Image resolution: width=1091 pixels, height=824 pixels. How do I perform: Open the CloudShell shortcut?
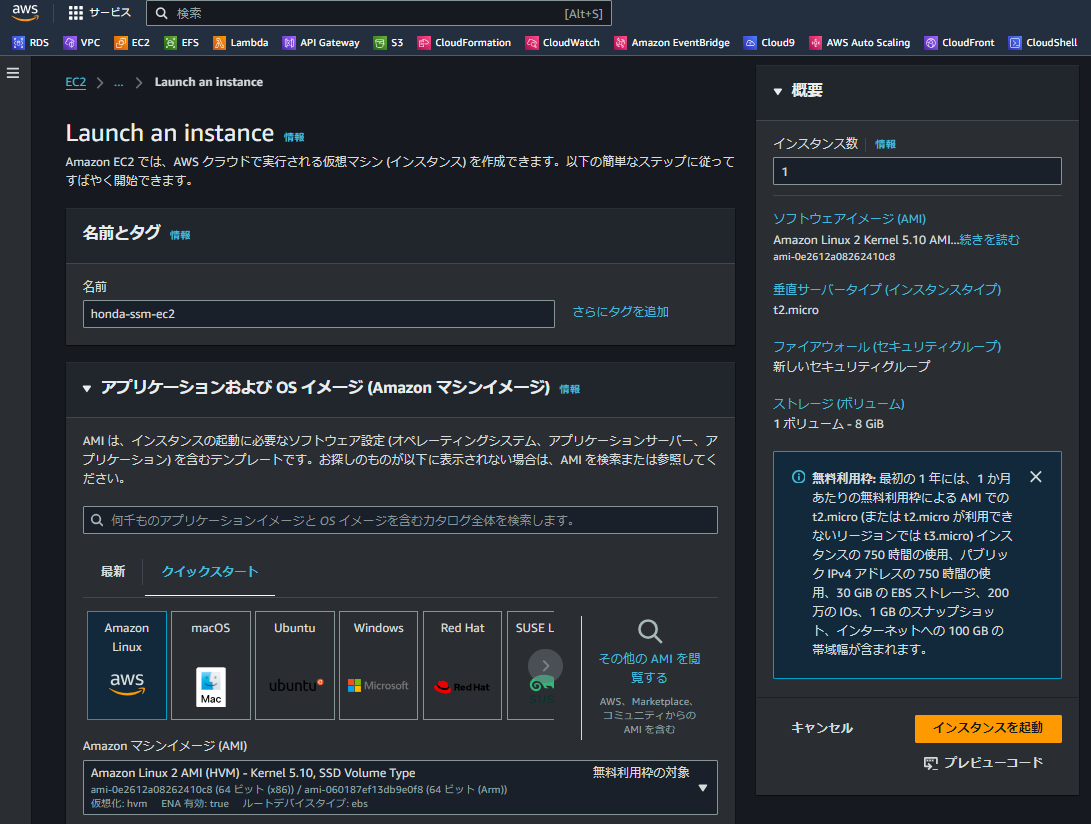click(x=1043, y=42)
